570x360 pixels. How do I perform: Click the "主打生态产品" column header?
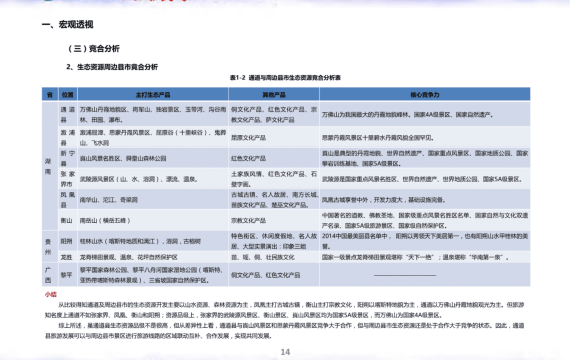153,95
